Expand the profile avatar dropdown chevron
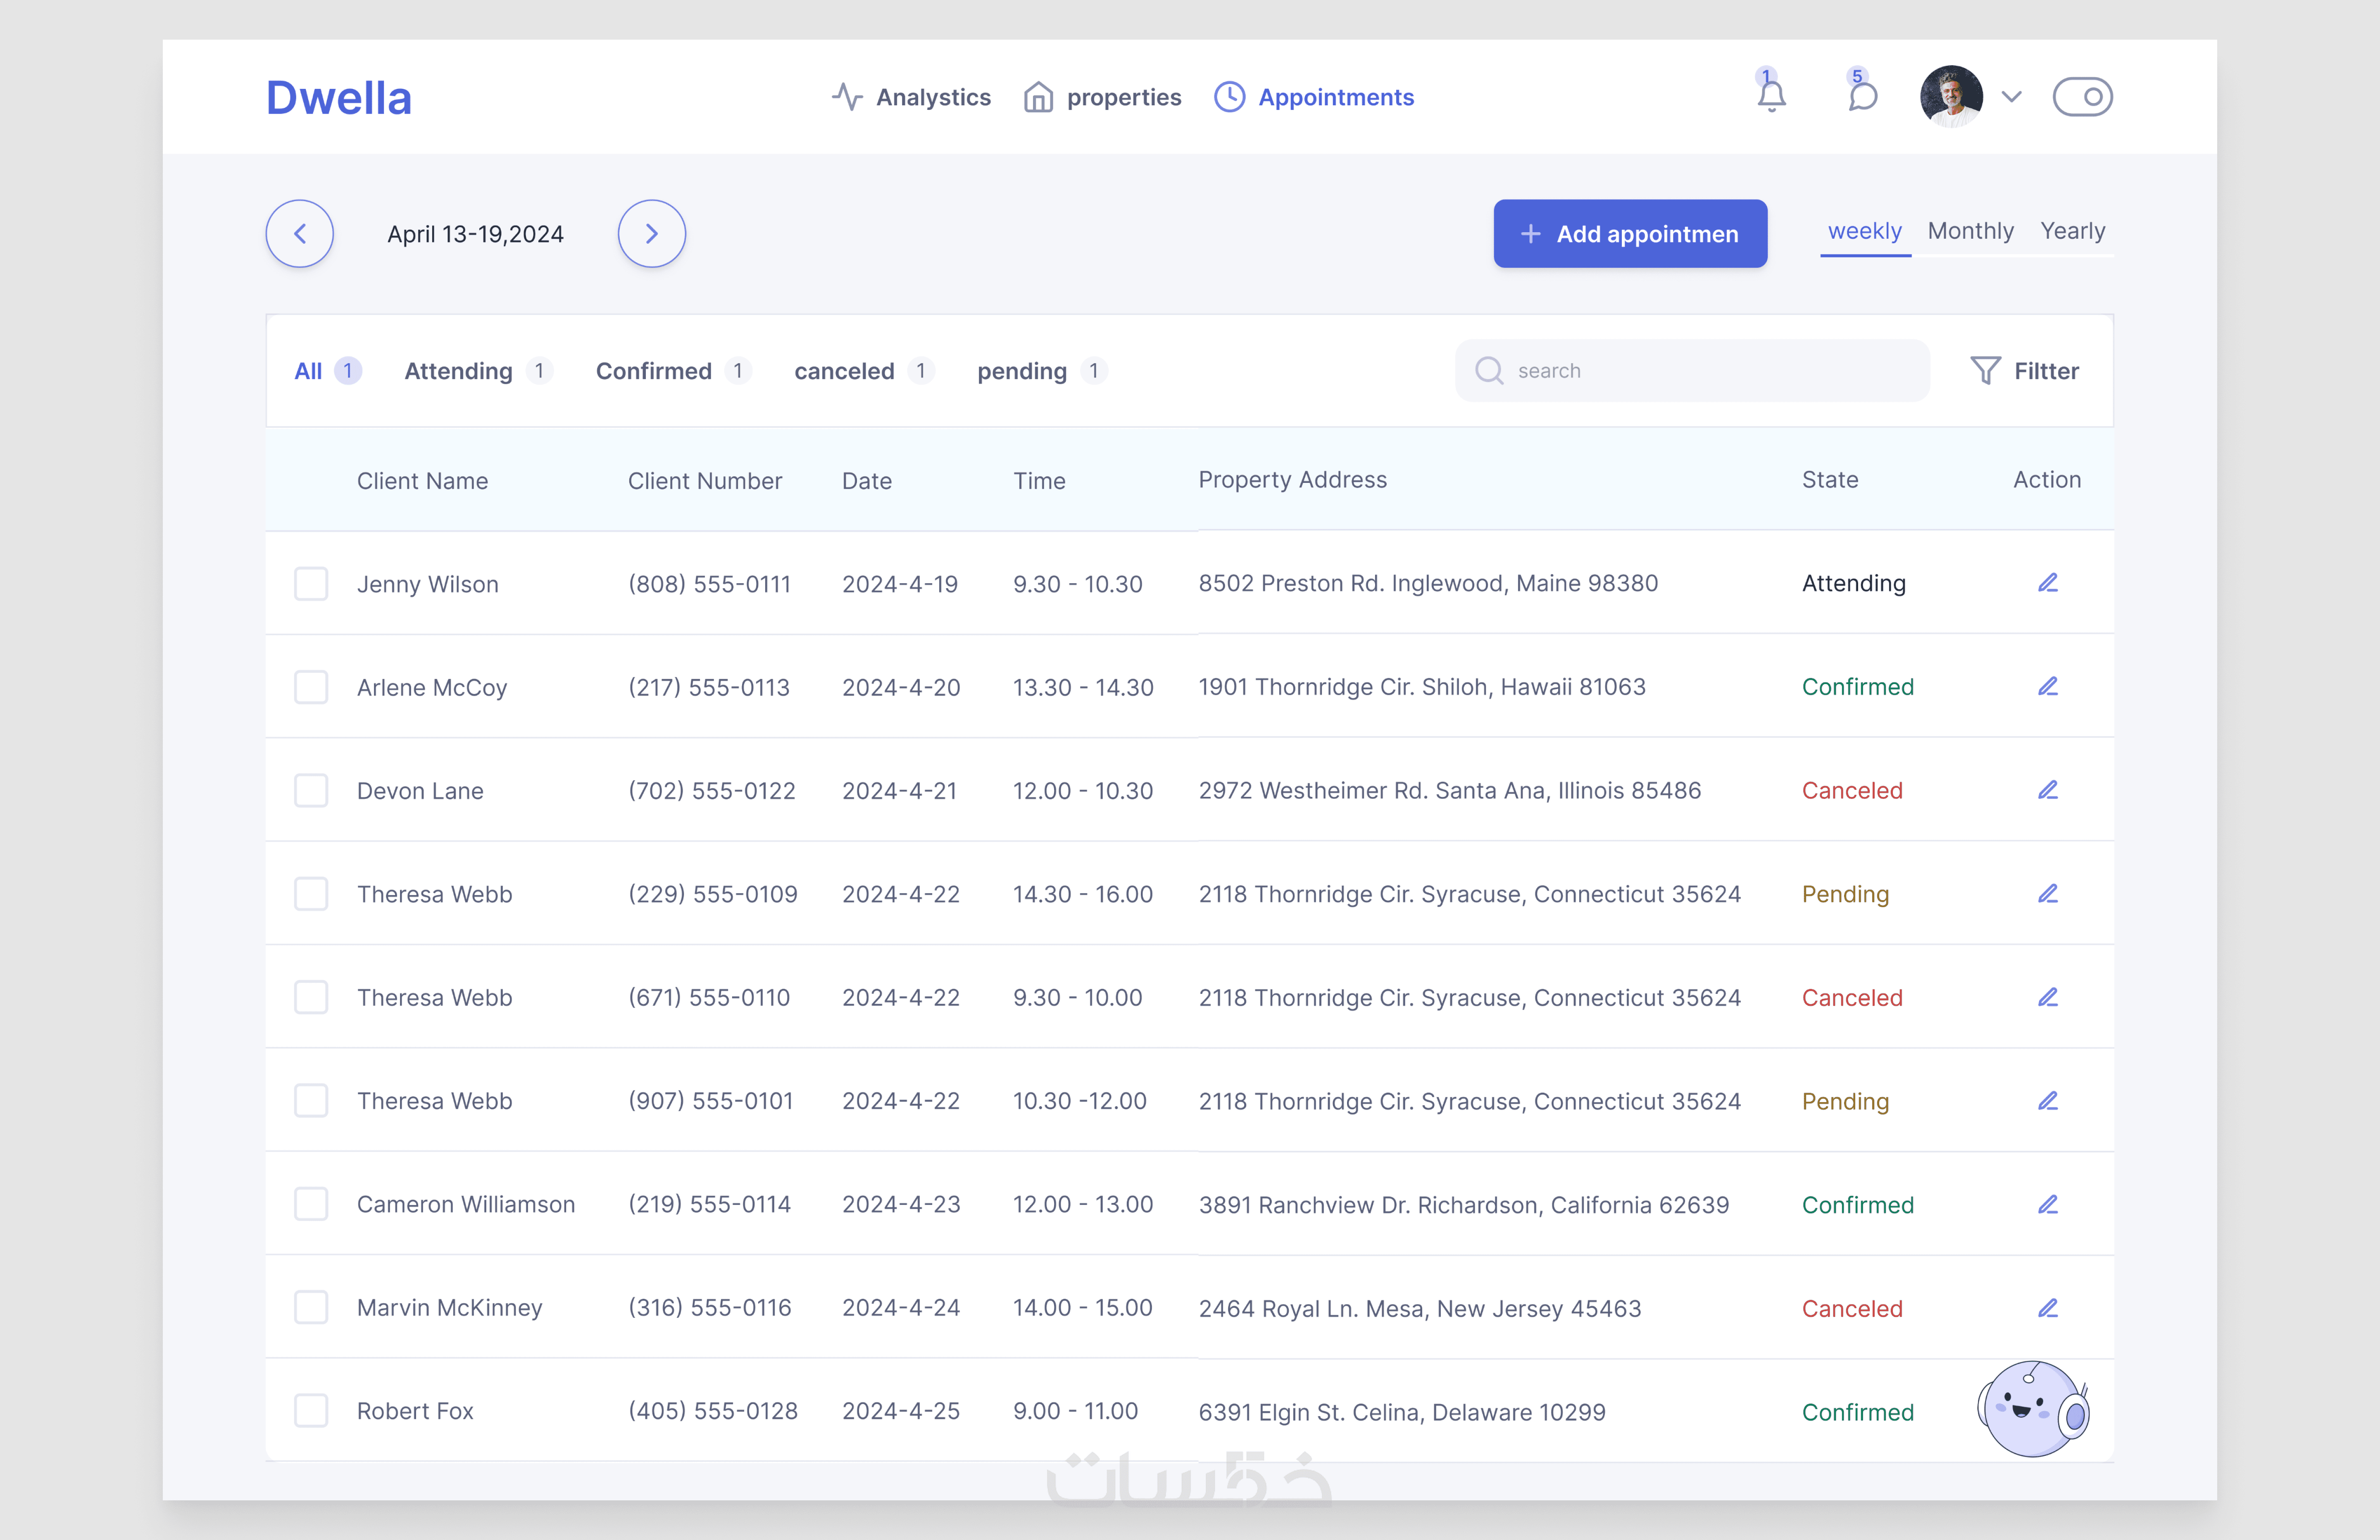Screen dimensions: 2380x1540 pos(2012,97)
